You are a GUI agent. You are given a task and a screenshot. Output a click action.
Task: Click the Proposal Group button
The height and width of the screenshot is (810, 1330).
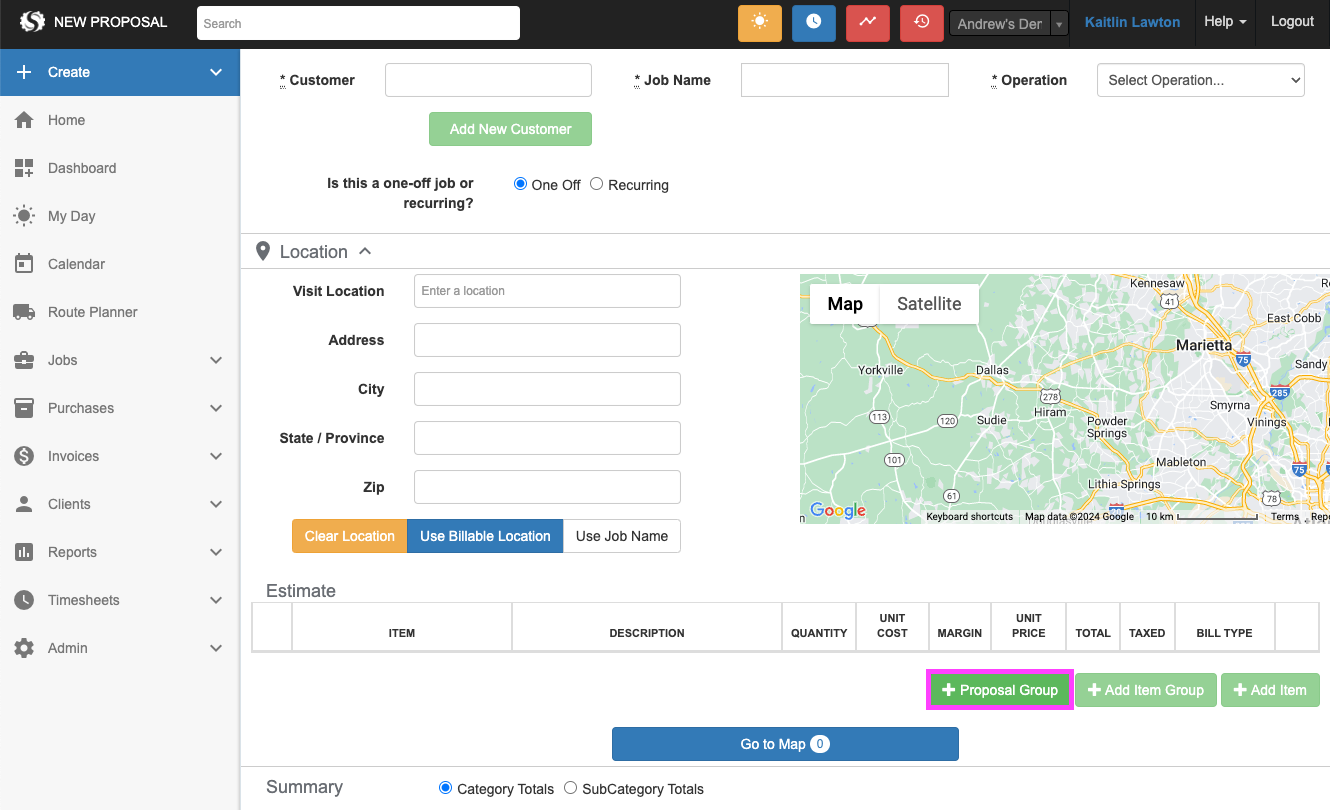pos(1000,690)
